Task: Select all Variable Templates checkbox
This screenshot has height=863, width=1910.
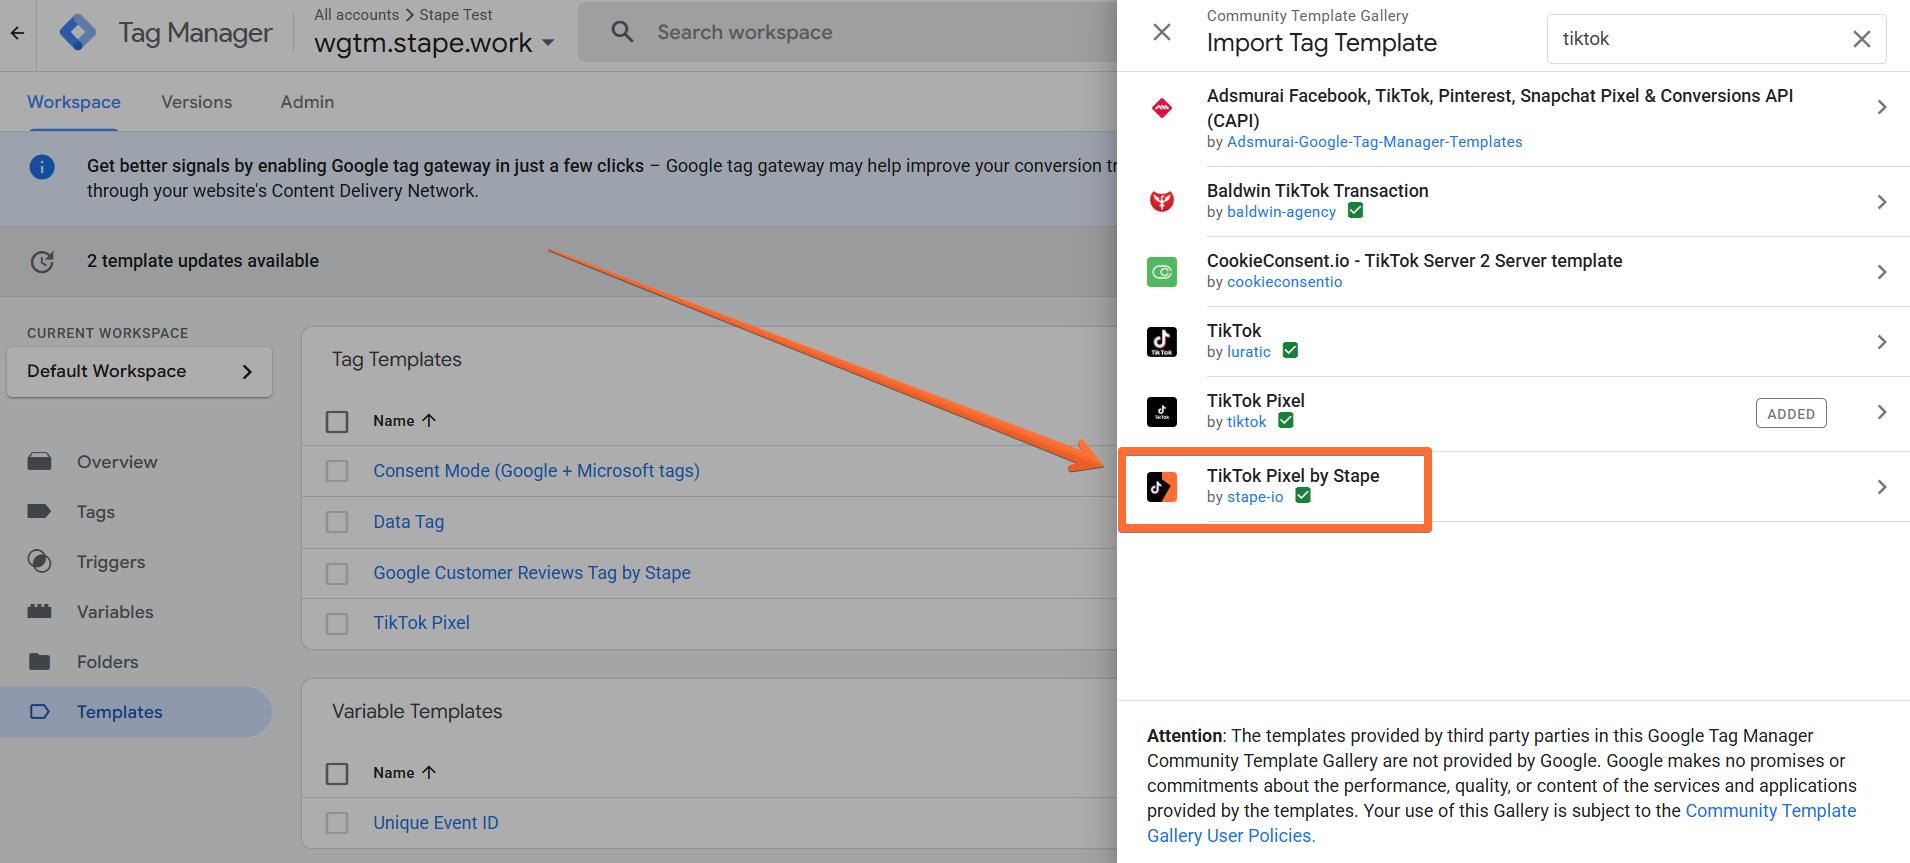Action: [x=337, y=774]
